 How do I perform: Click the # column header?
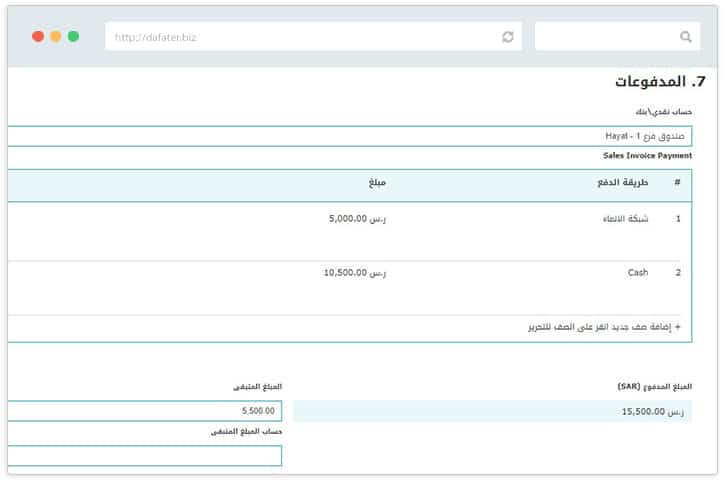pyautogui.click(x=677, y=183)
